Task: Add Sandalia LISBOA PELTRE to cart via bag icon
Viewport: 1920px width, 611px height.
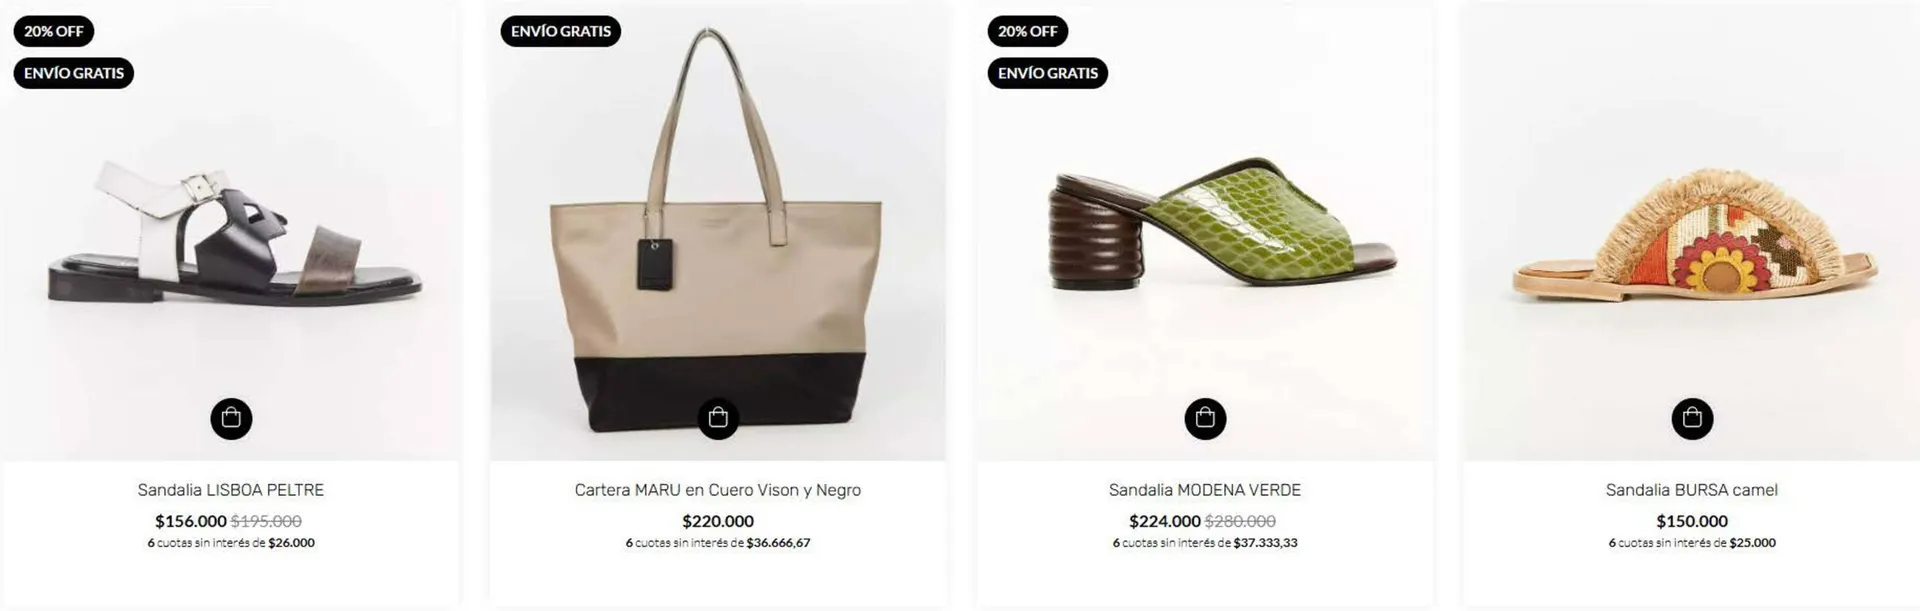Action: click(x=231, y=418)
